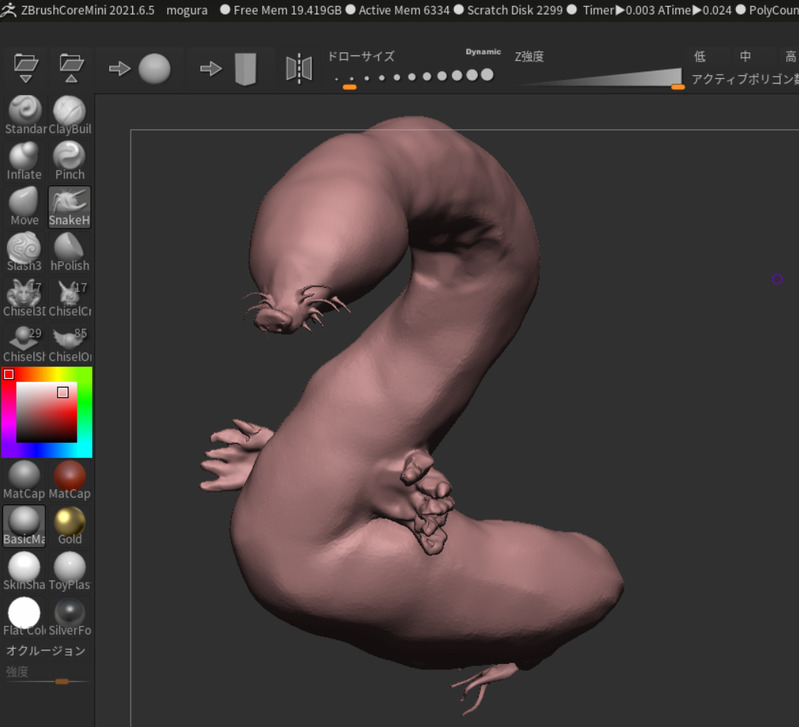Viewport: 799px width, 727px height.
Task: Click the Z強度 label
Action: (529, 57)
